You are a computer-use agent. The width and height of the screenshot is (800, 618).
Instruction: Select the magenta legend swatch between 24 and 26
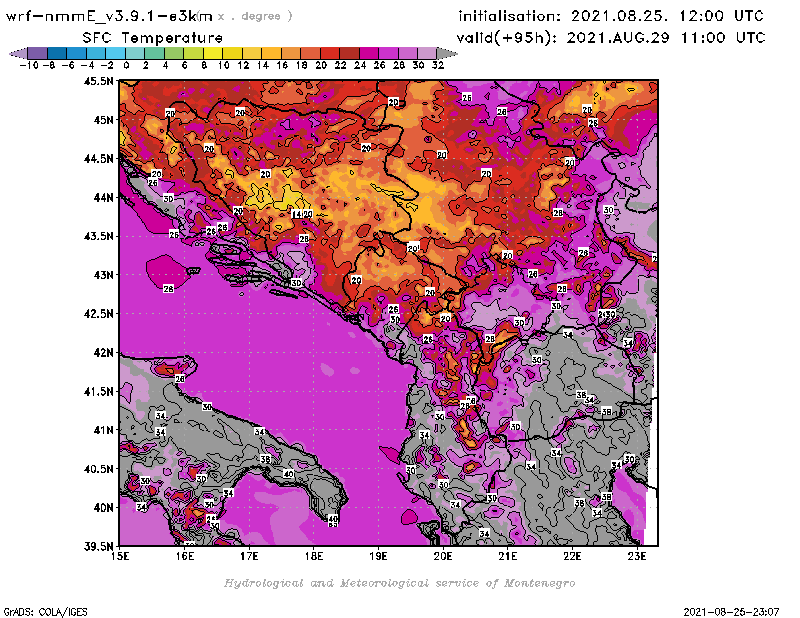[368, 53]
